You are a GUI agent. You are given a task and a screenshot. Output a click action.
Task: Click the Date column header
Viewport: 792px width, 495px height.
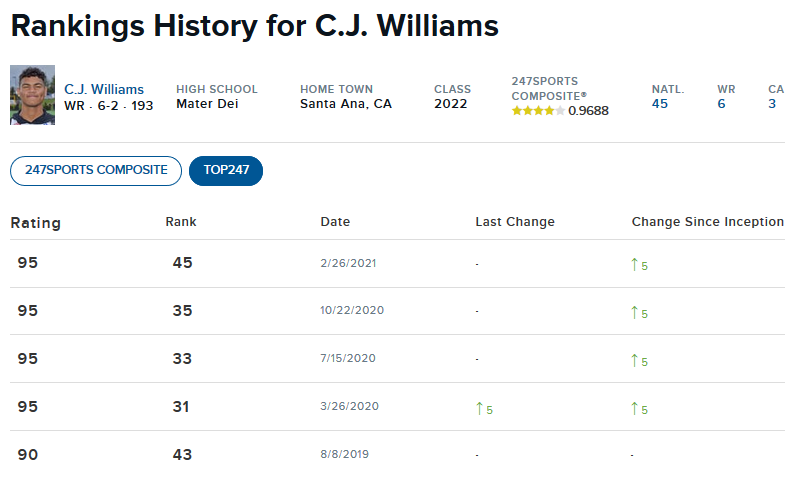(x=335, y=222)
